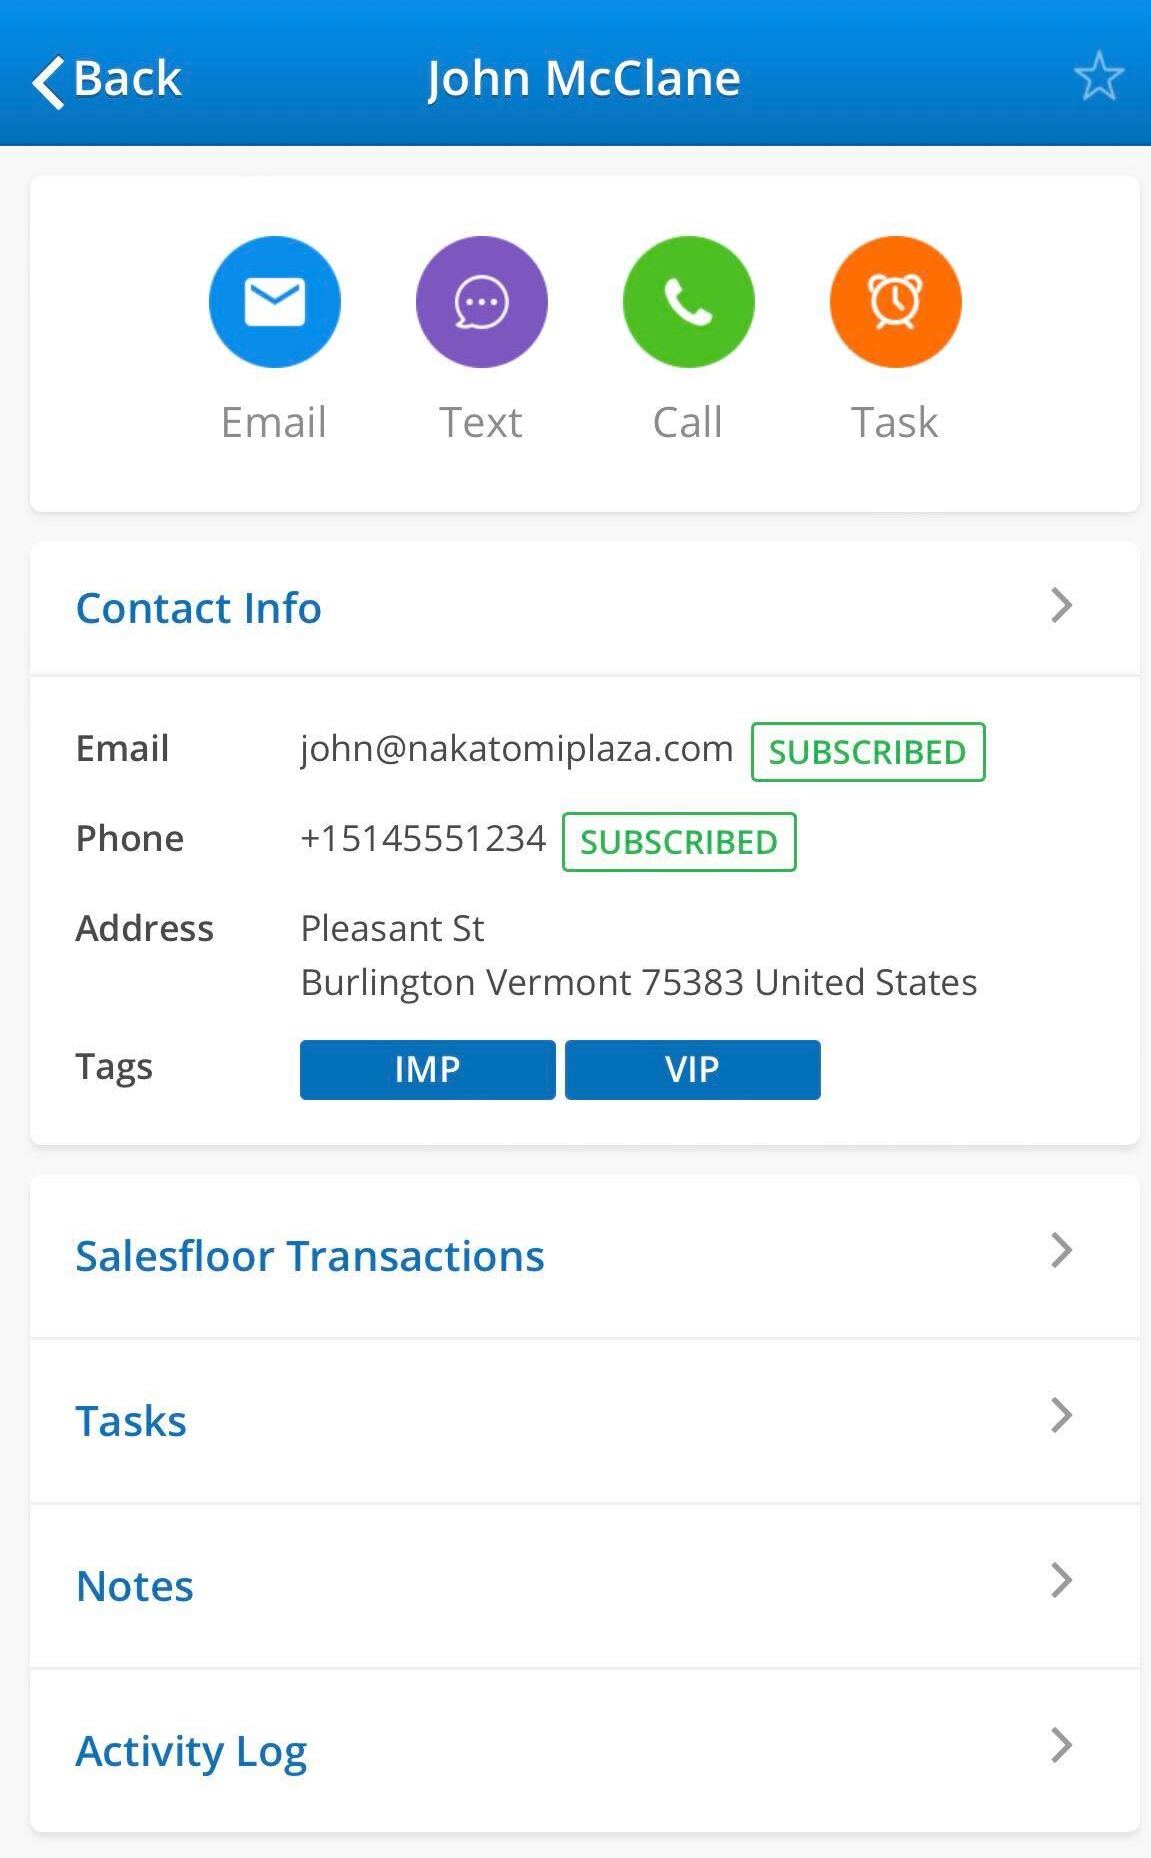The image size is (1151, 1858).
Task: Expand Salesfloor Transactions chevron
Action: tap(1061, 1250)
